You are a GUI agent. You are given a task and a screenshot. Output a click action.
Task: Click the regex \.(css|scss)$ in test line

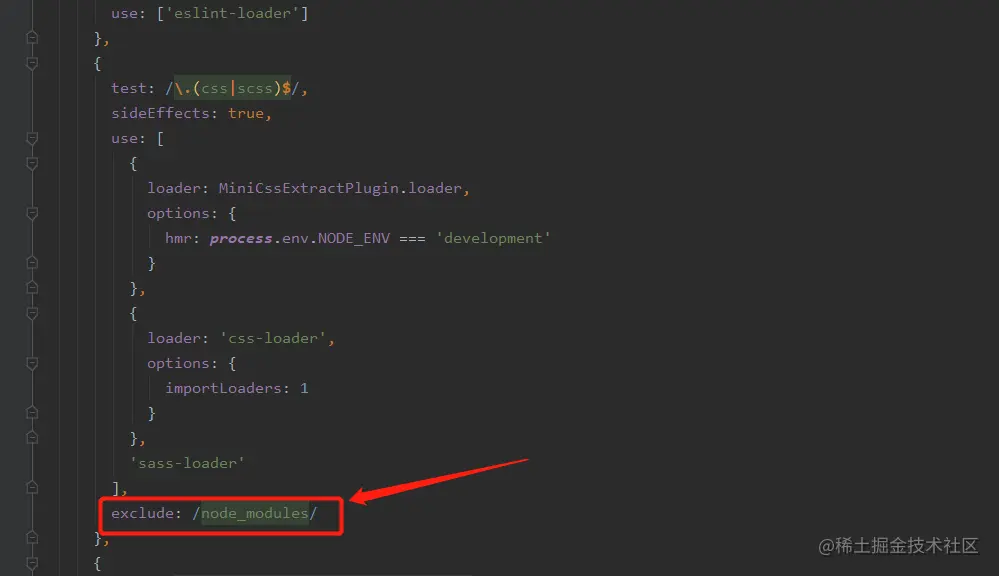[233, 88]
